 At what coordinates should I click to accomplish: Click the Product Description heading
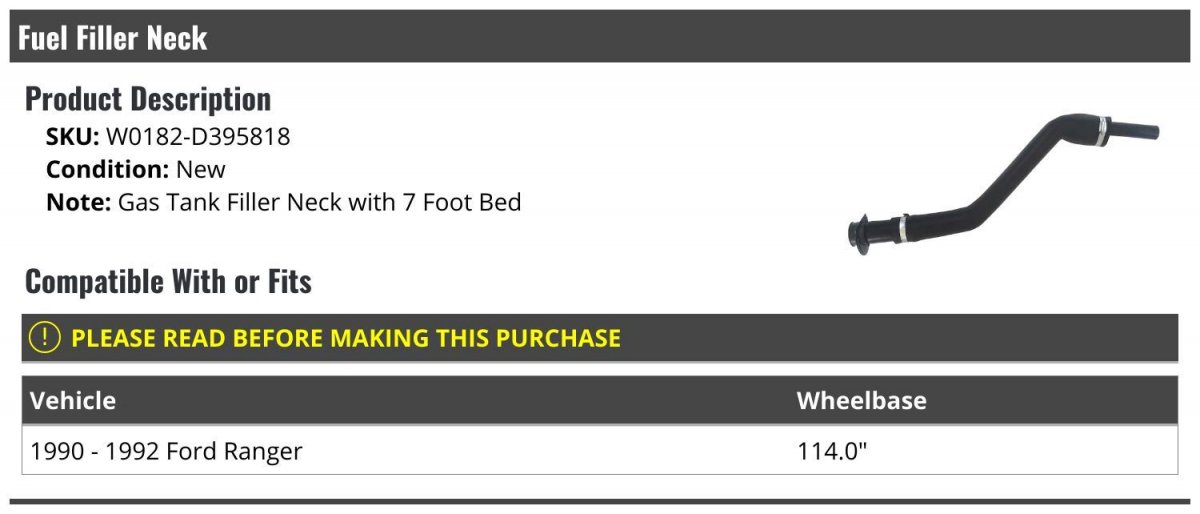148,99
